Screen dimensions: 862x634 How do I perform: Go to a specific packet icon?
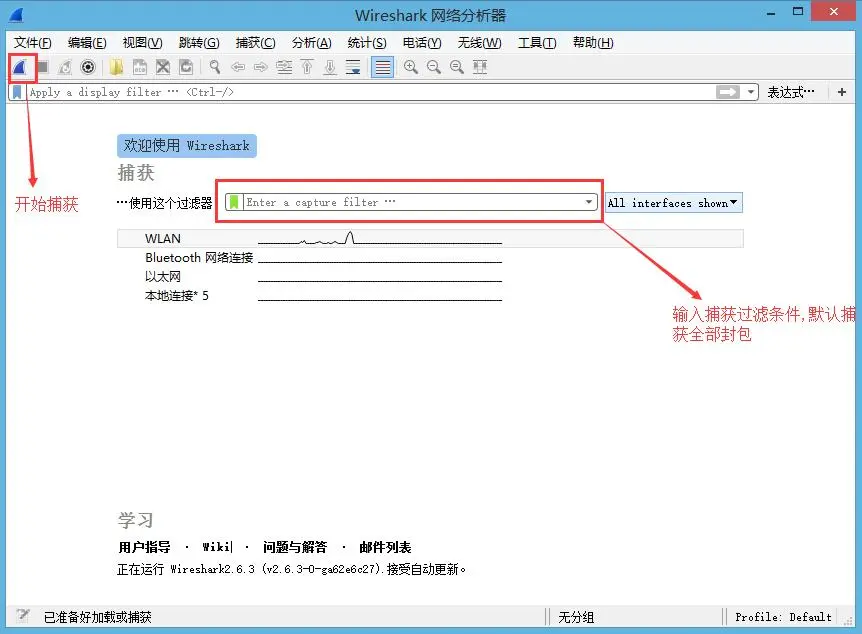click(x=284, y=67)
